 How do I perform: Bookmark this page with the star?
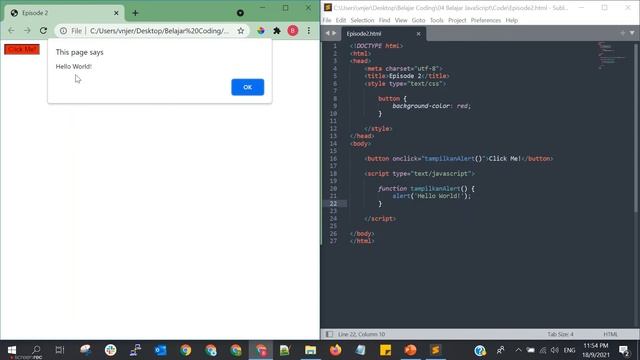pyautogui.click(x=241, y=31)
